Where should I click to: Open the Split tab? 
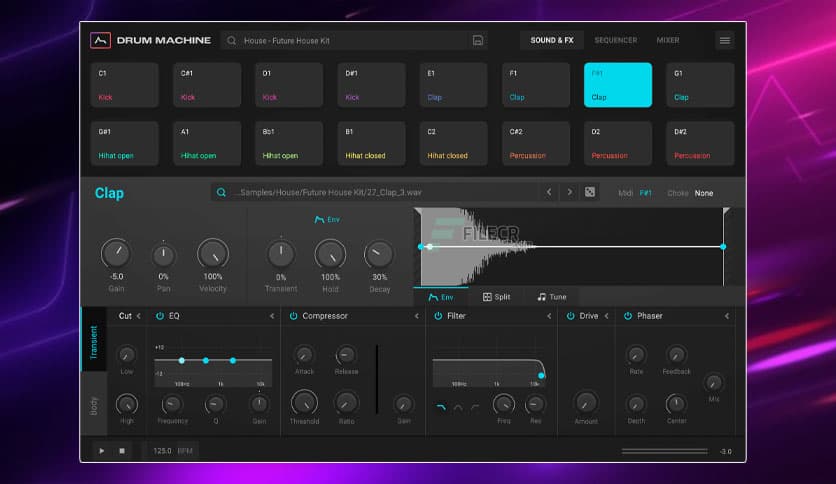(x=496, y=297)
